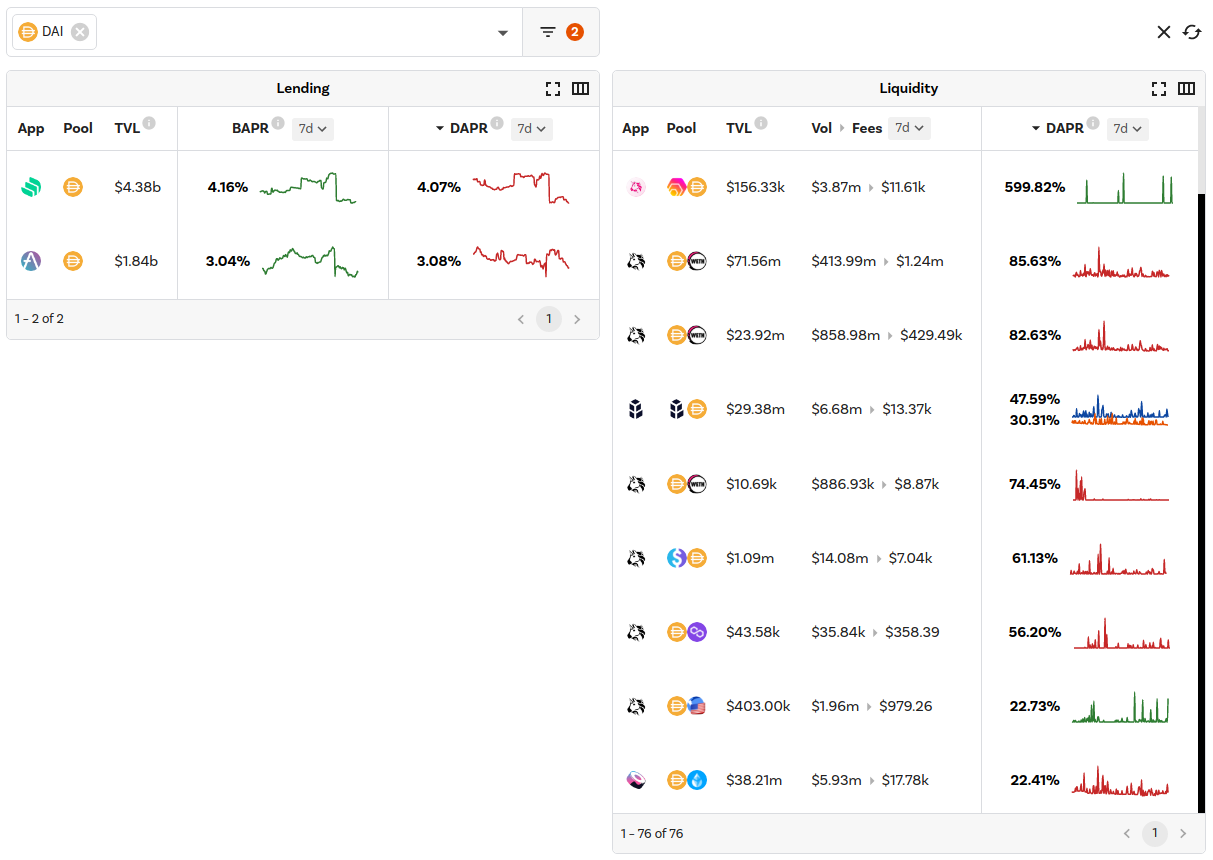Select page 1 in Liquidity pagination

(1154, 833)
